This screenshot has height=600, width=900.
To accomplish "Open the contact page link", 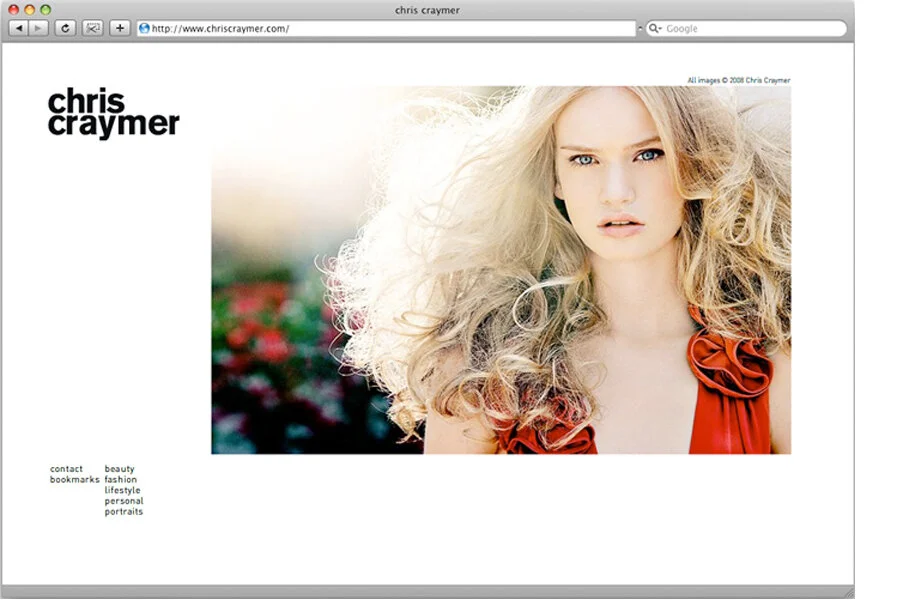I will click(x=66, y=469).
